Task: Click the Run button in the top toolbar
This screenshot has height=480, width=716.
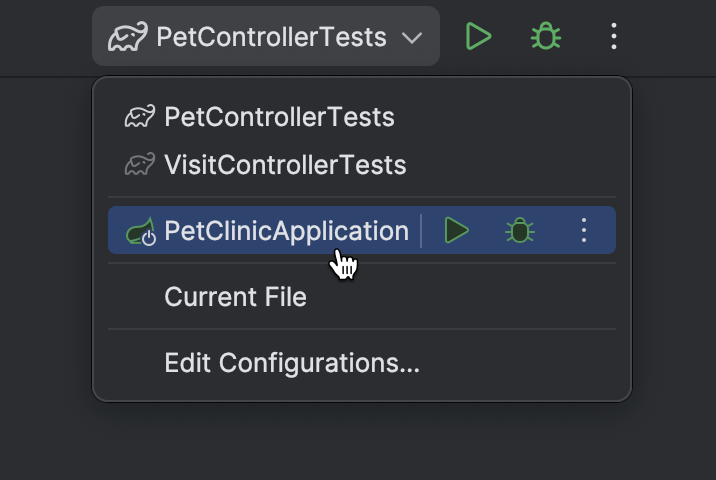Action: tap(478, 37)
